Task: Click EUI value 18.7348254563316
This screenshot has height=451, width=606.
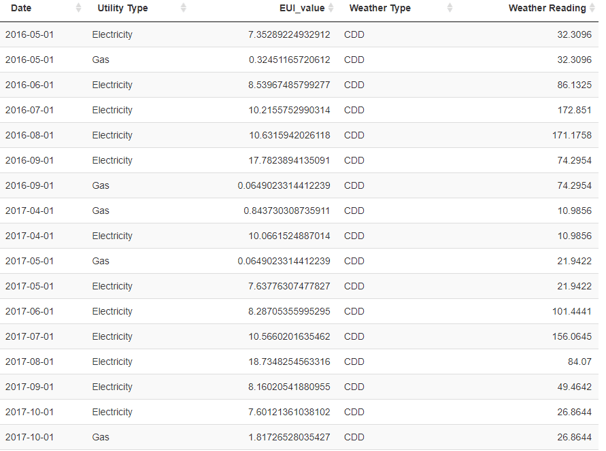Action: pos(289,362)
